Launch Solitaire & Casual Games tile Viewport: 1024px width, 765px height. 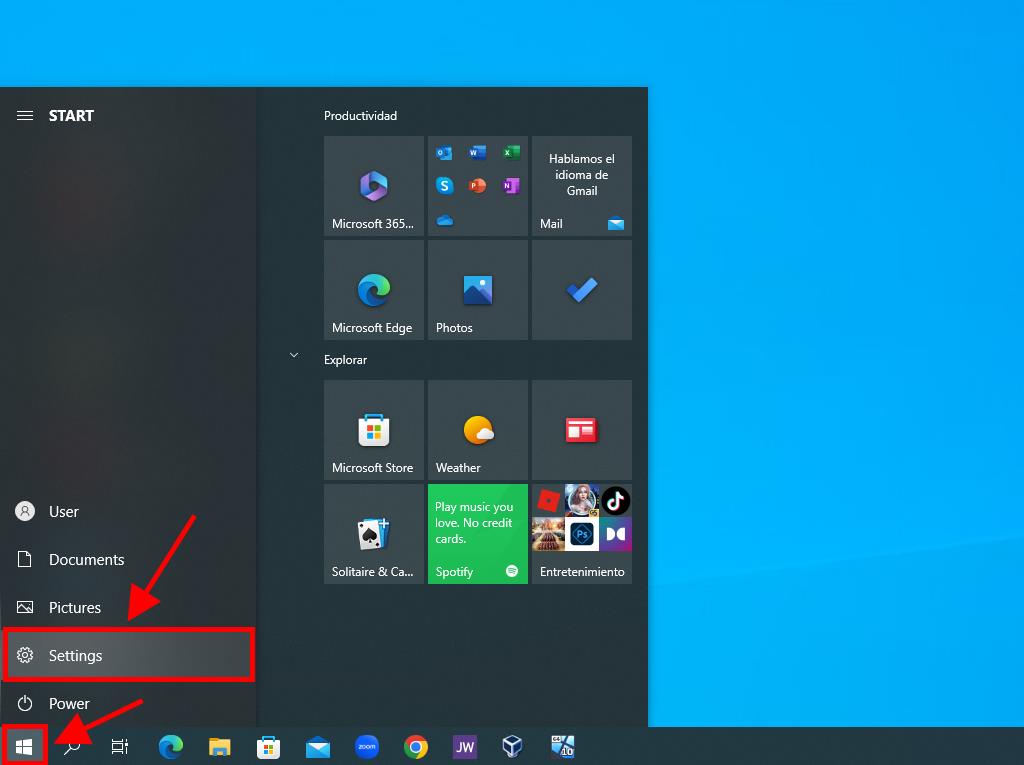coord(373,534)
